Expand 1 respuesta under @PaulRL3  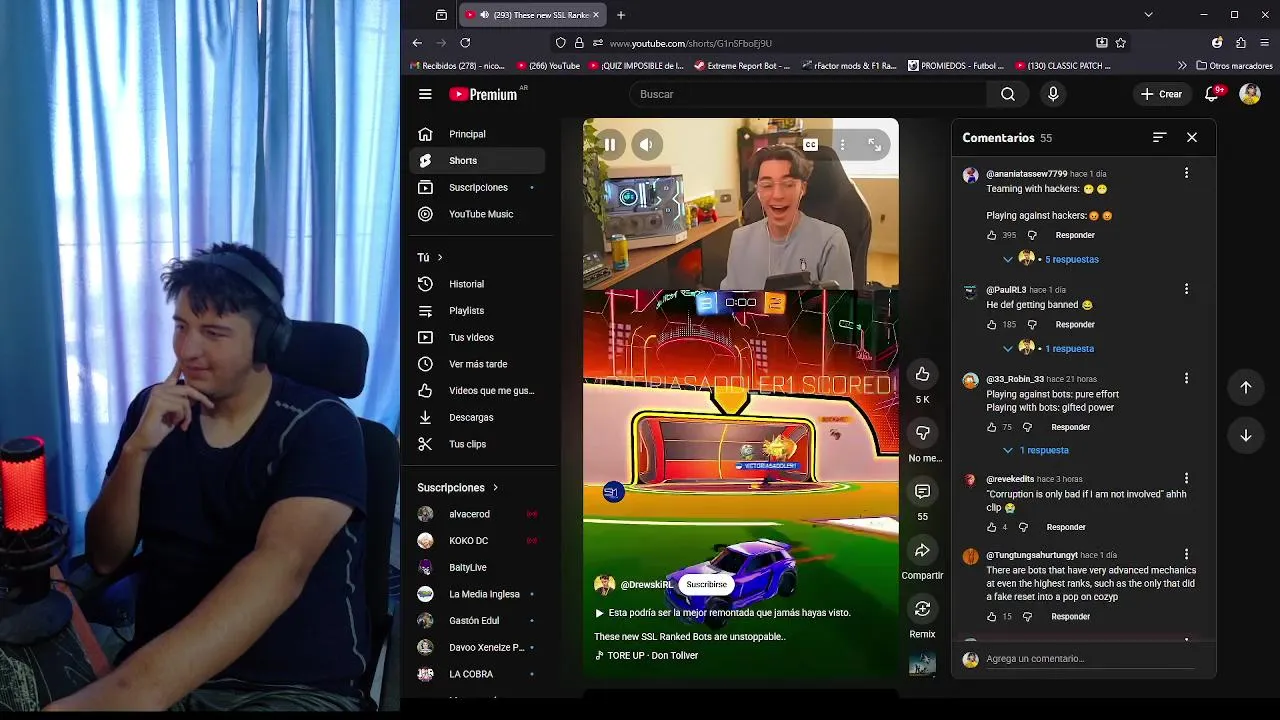(x=1048, y=348)
